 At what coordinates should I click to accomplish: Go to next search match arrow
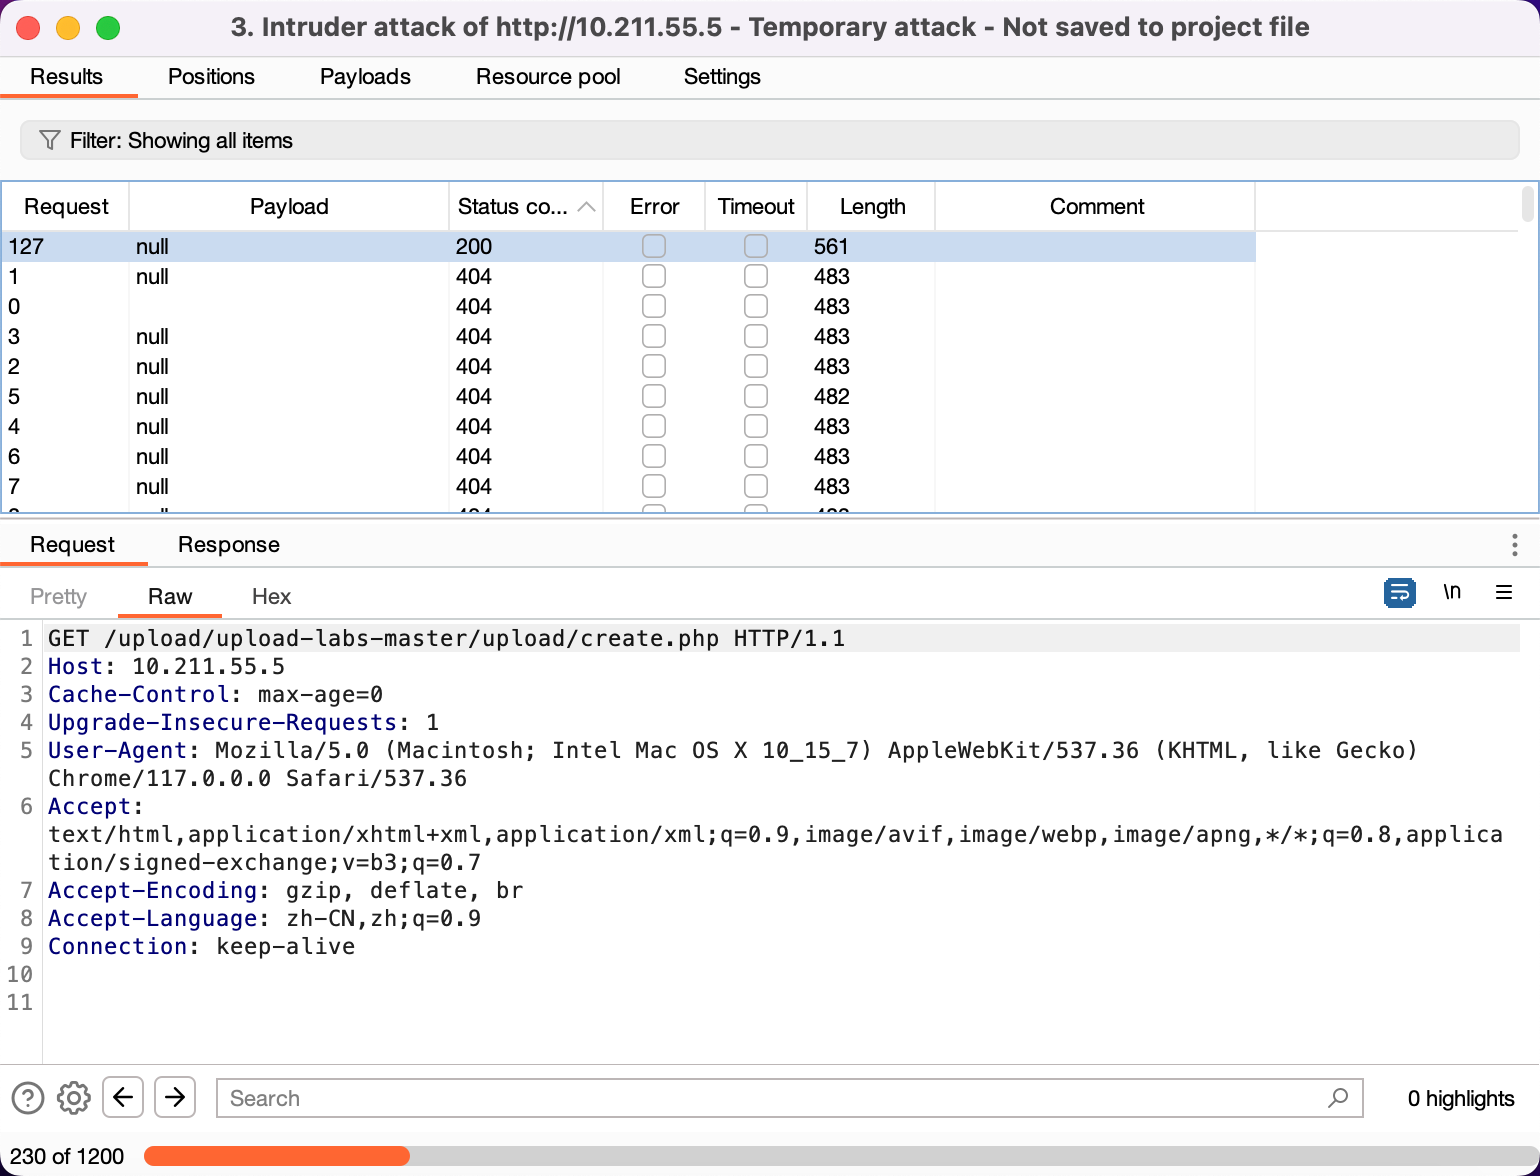[x=175, y=1097]
